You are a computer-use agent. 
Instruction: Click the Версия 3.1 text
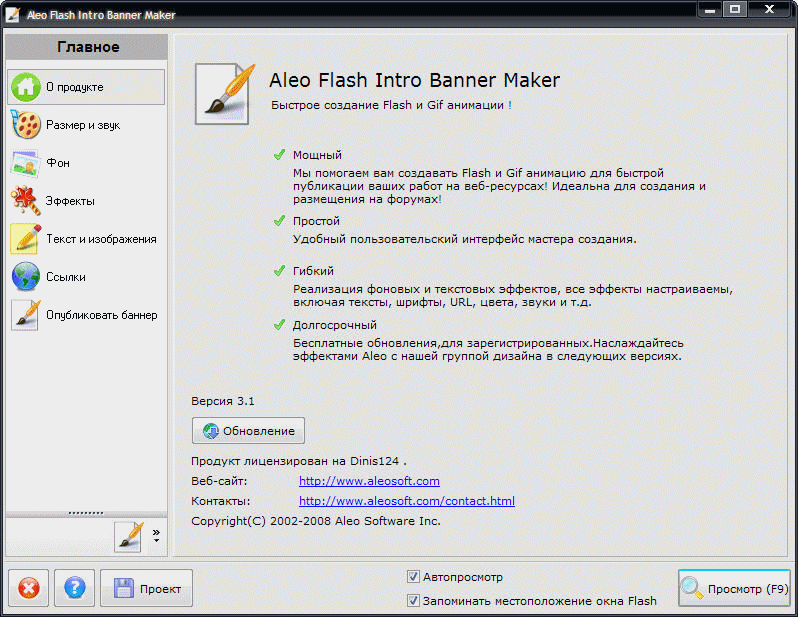(x=223, y=401)
